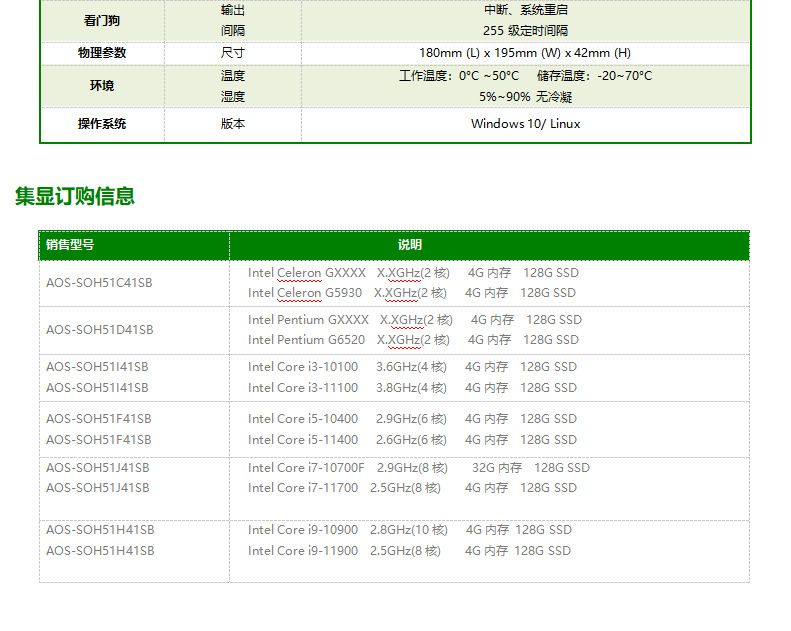Select the 销售型号 column header

tap(70, 245)
